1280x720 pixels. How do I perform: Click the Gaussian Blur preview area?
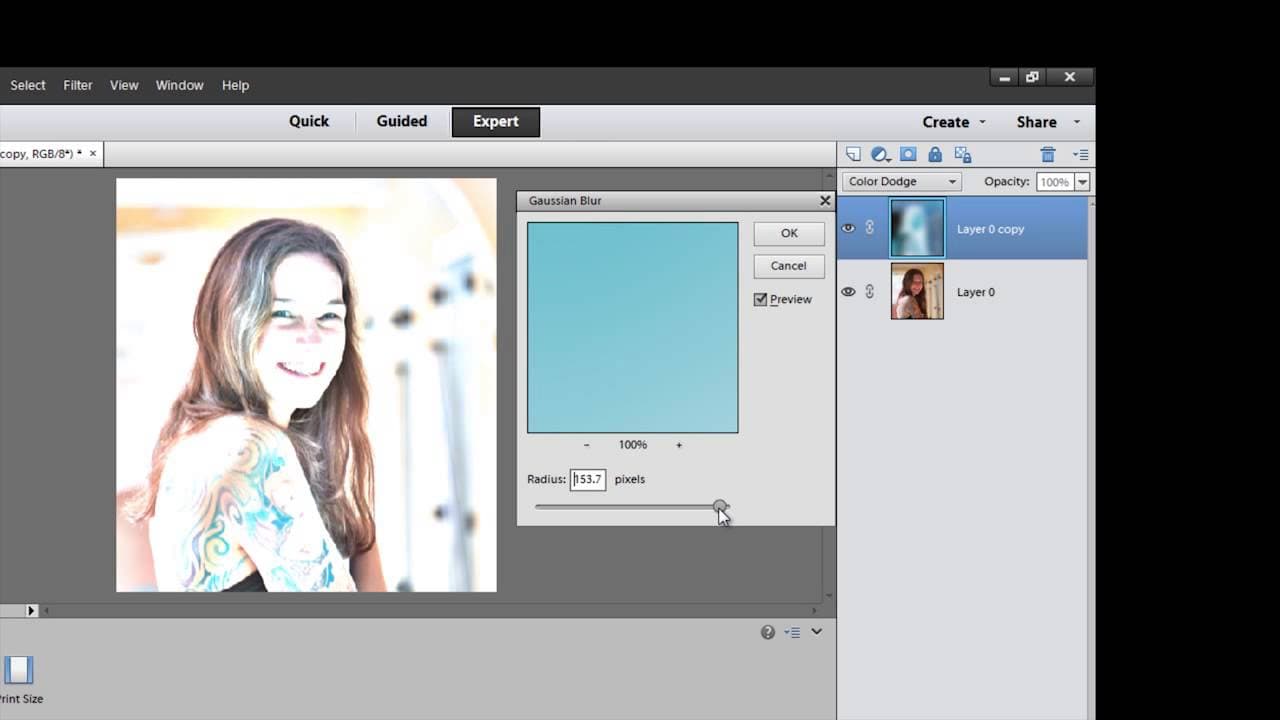(x=633, y=327)
